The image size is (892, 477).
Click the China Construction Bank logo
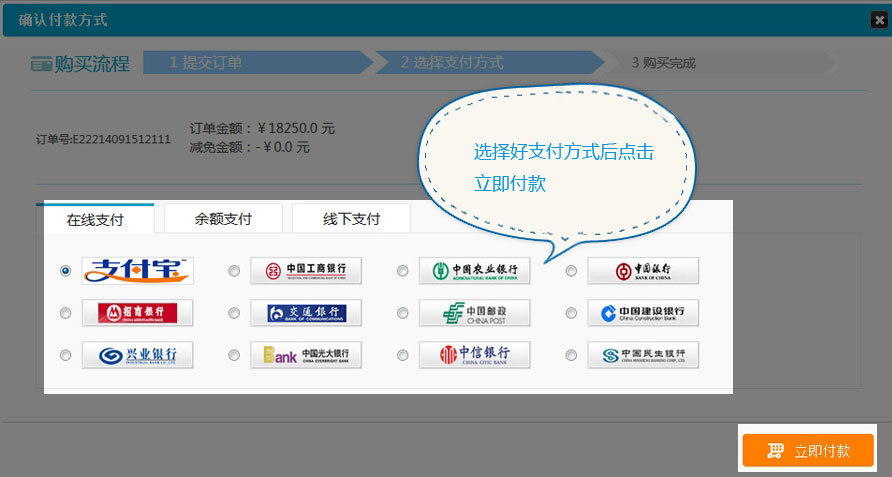642,313
